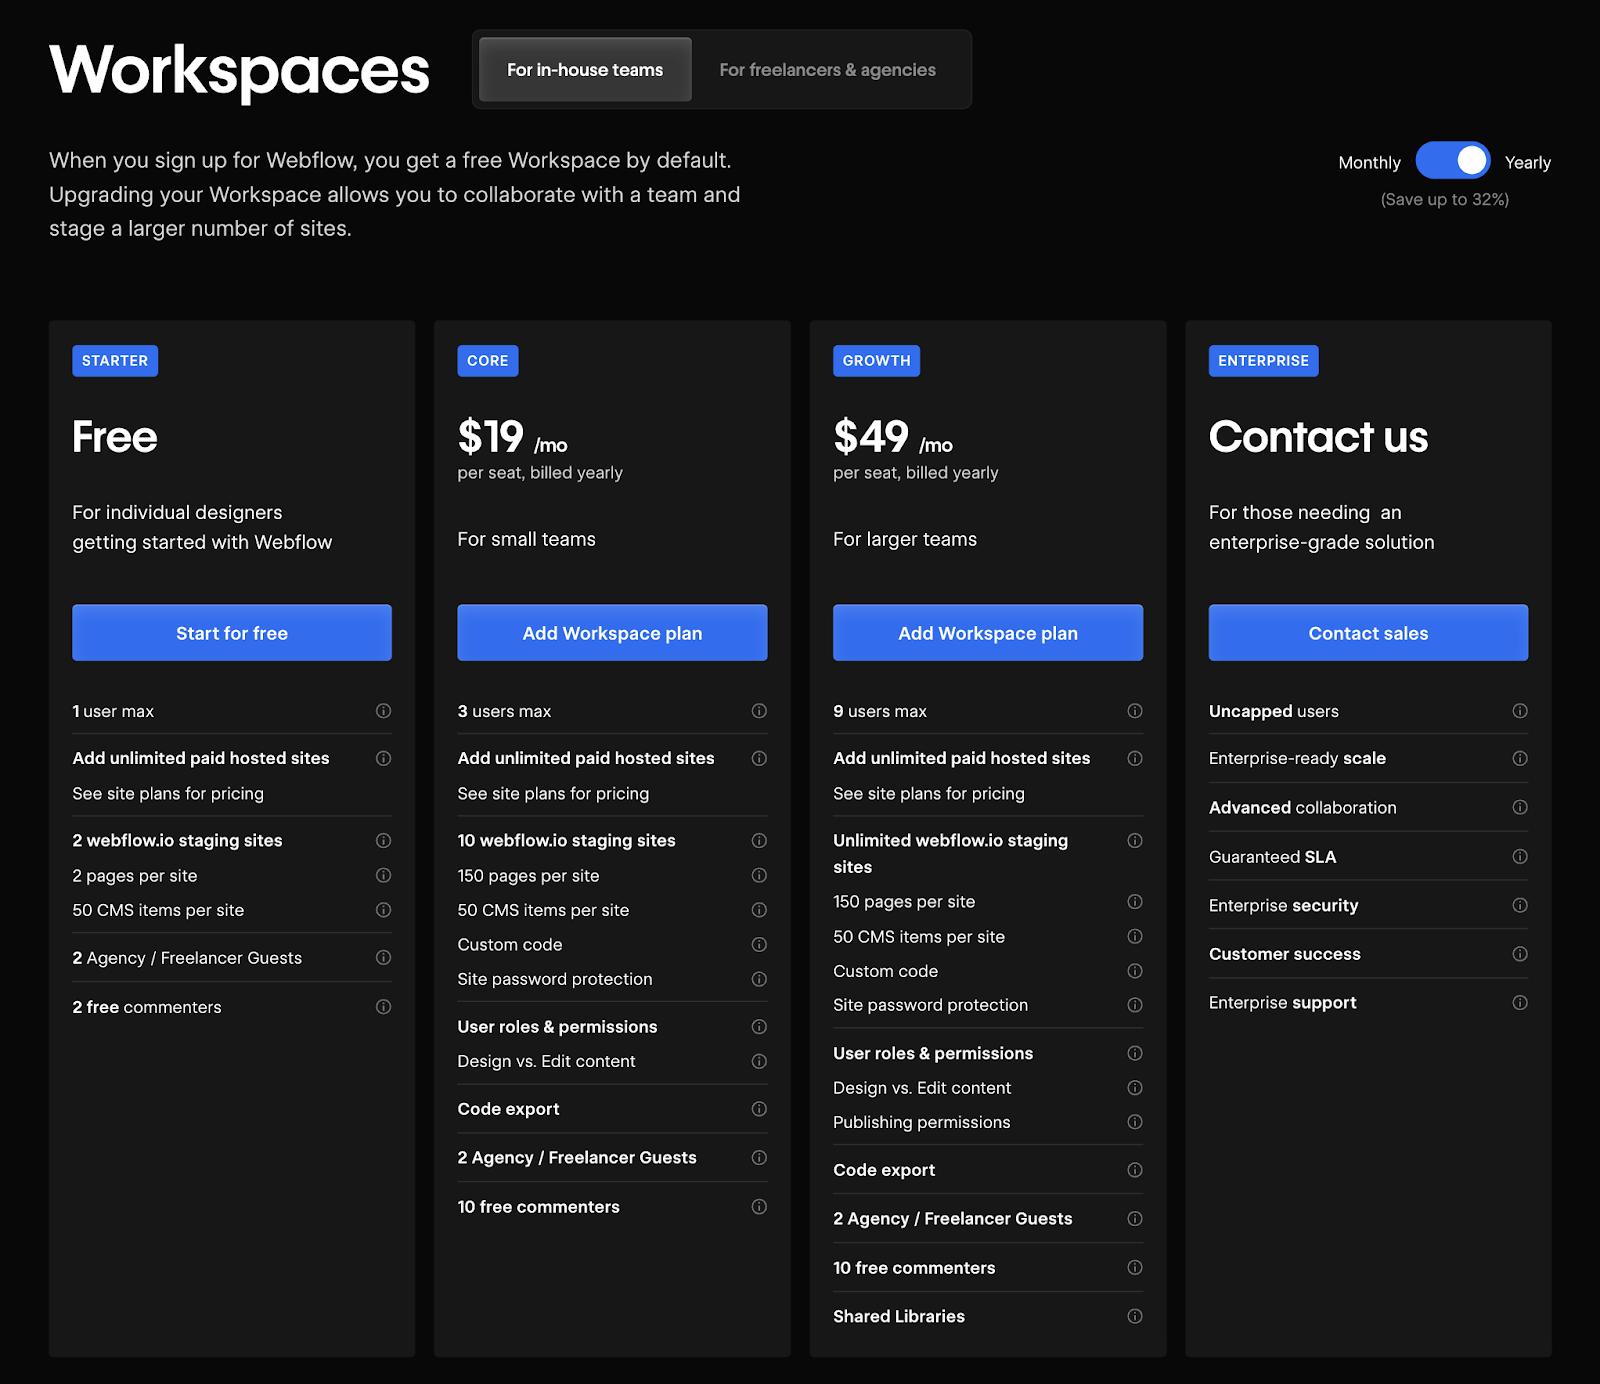Toggle the Monthly/Yearly billing switch
This screenshot has height=1384, width=1600.
[x=1452, y=161]
